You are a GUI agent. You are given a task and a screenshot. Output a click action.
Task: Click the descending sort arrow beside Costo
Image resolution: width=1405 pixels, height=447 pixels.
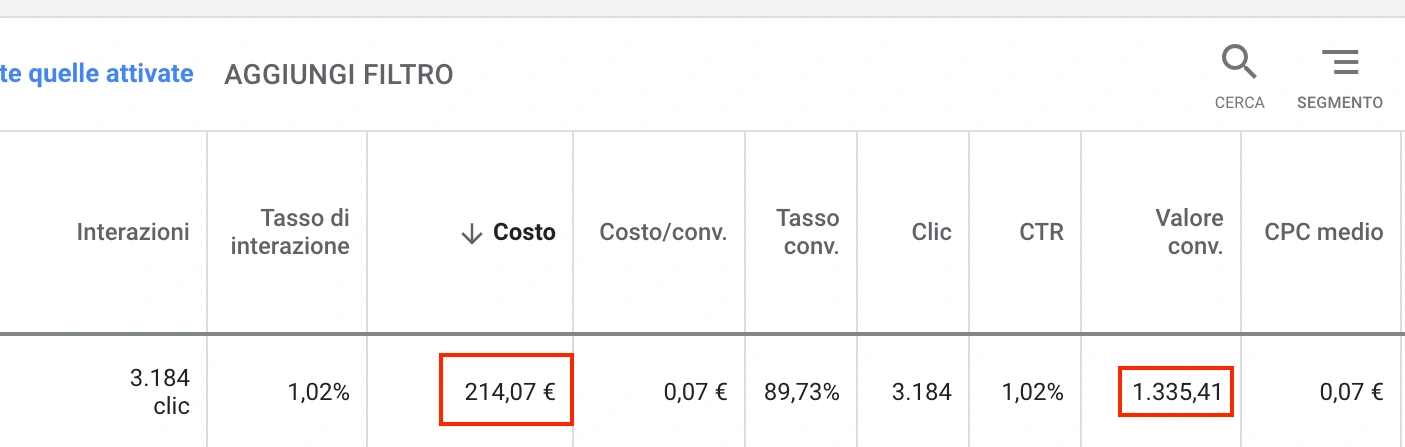472,233
